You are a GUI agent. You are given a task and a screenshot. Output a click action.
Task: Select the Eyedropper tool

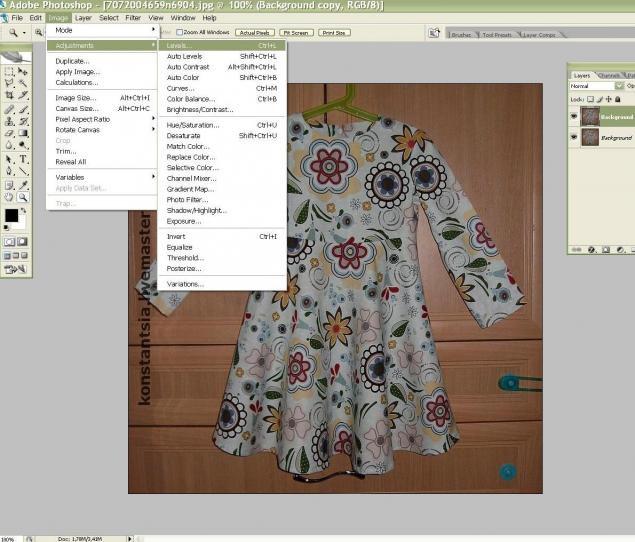[23, 186]
